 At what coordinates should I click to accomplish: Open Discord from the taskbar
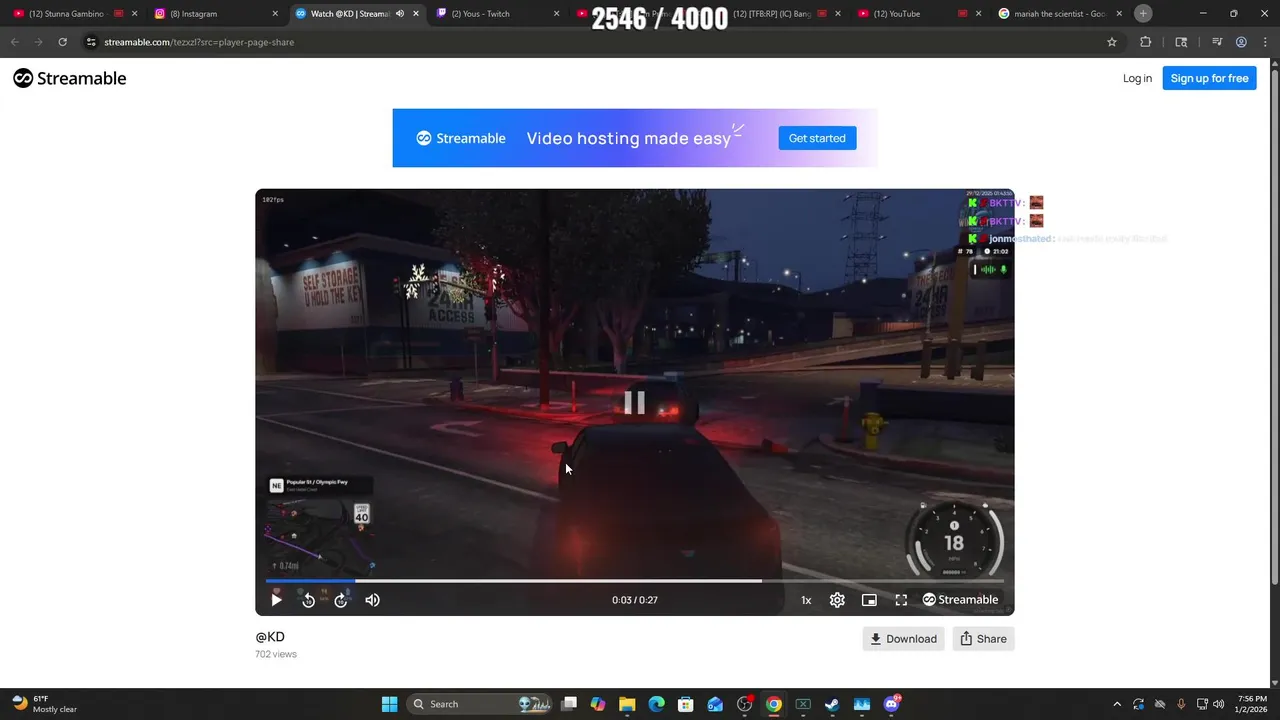coord(891,704)
